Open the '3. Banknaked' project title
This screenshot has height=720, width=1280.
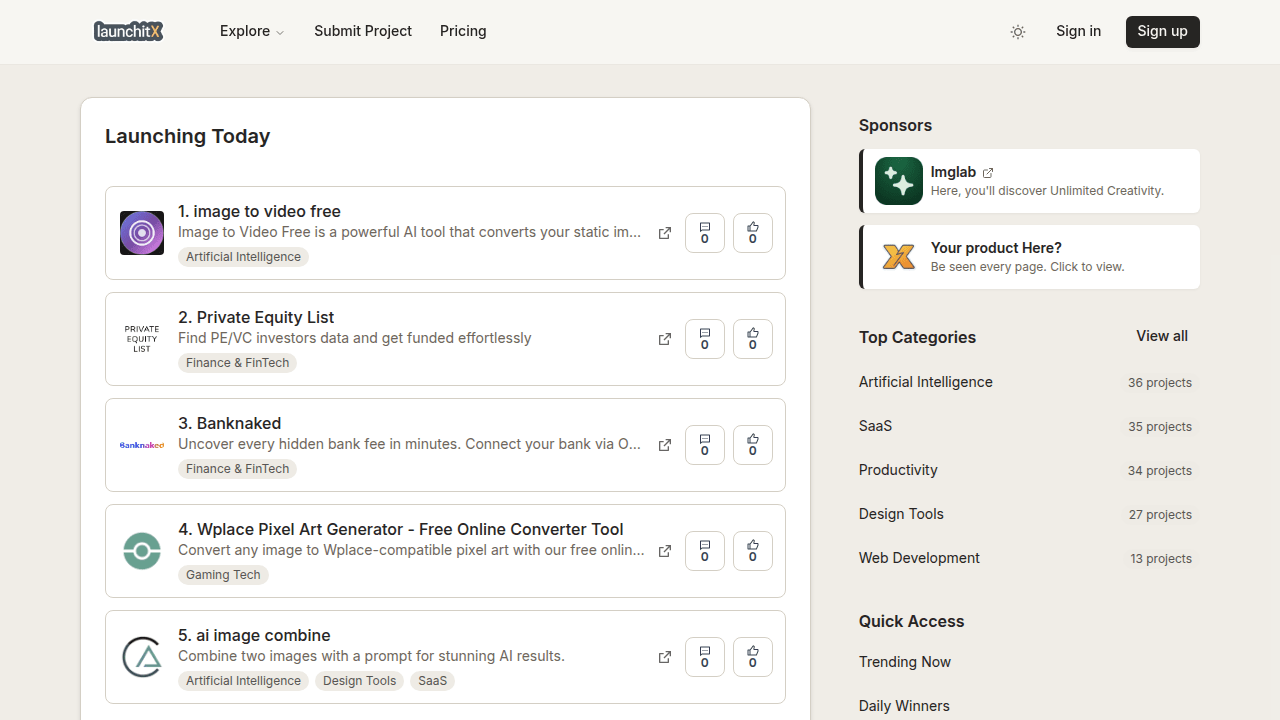(x=229, y=423)
